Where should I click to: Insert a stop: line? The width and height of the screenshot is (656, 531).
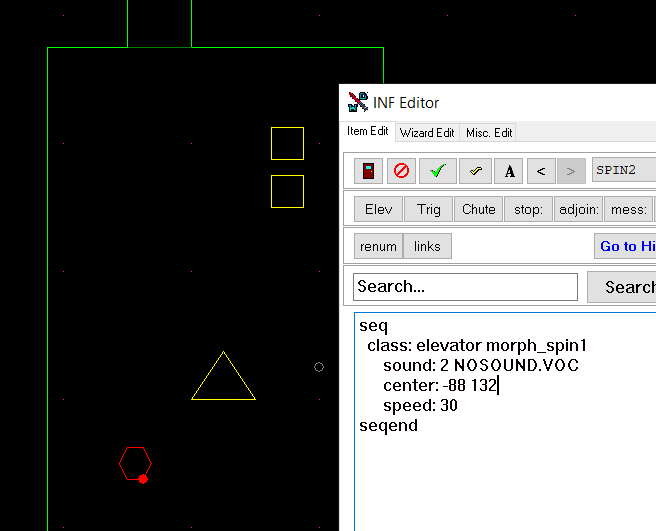pyautogui.click(x=528, y=209)
